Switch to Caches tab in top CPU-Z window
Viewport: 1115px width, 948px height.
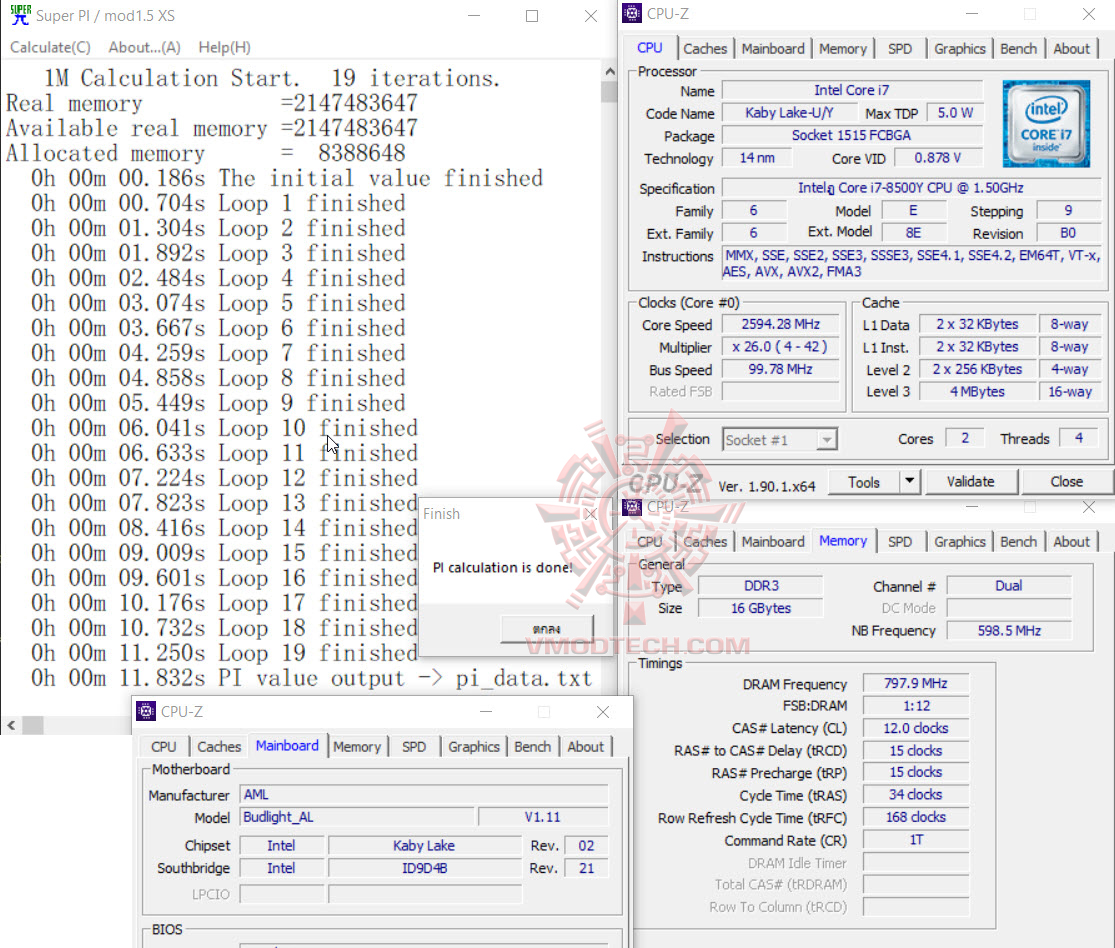705,49
